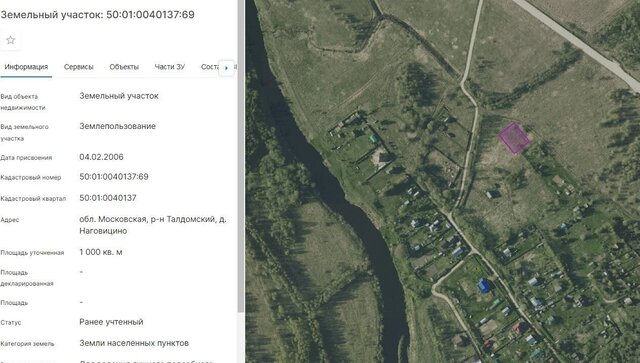Viewport: 640px width, 363px height.
Task: Open the Информация tab
Action: (26, 67)
